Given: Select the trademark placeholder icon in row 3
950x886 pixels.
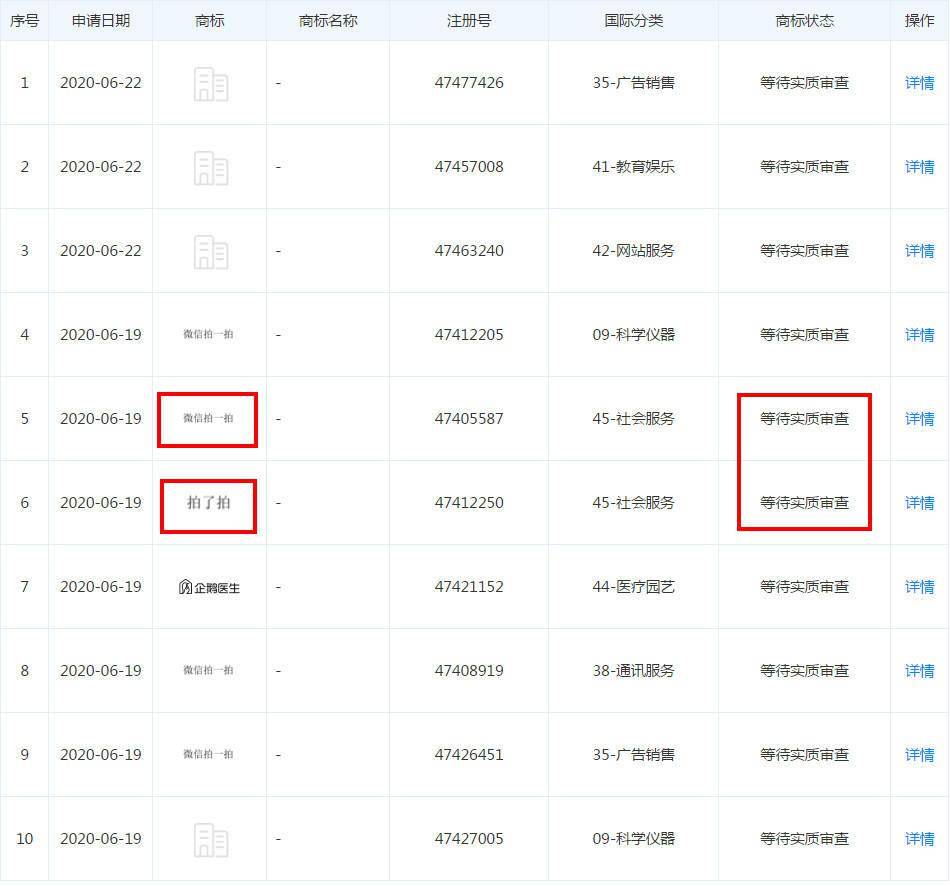Looking at the screenshot, I should coord(209,251).
